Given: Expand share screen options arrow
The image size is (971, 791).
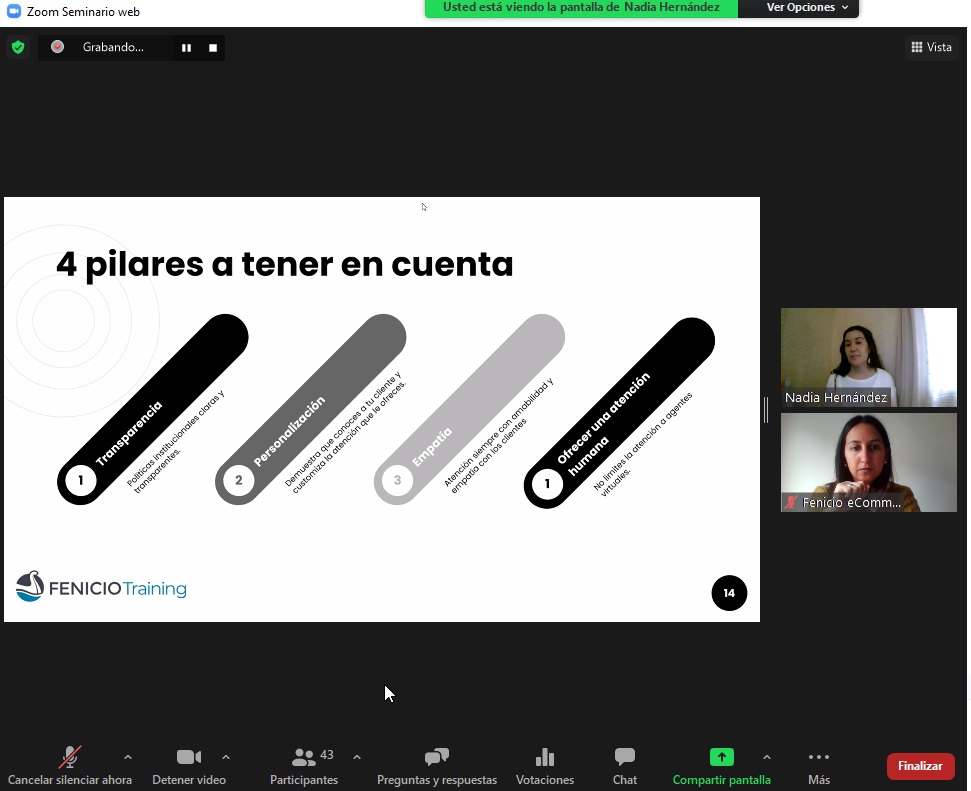Looking at the screenshot, I should pos(767,757).
